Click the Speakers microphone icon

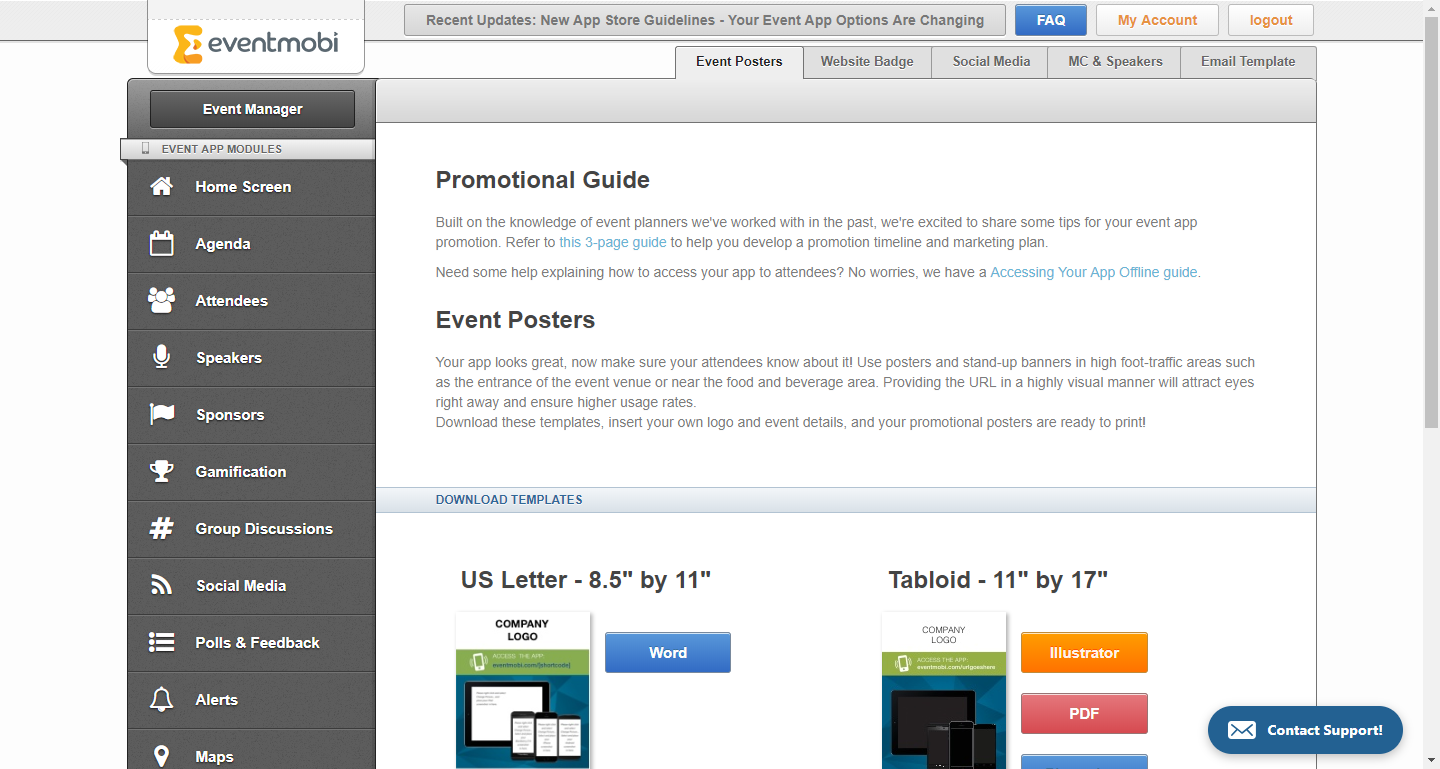[x=161, y=358]
